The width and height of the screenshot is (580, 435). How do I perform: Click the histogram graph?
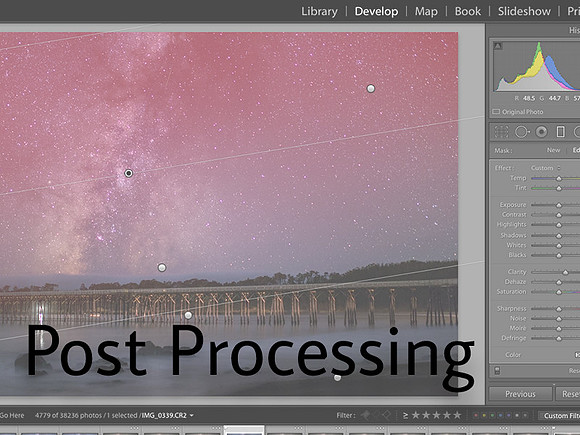[x=537, y=66]
